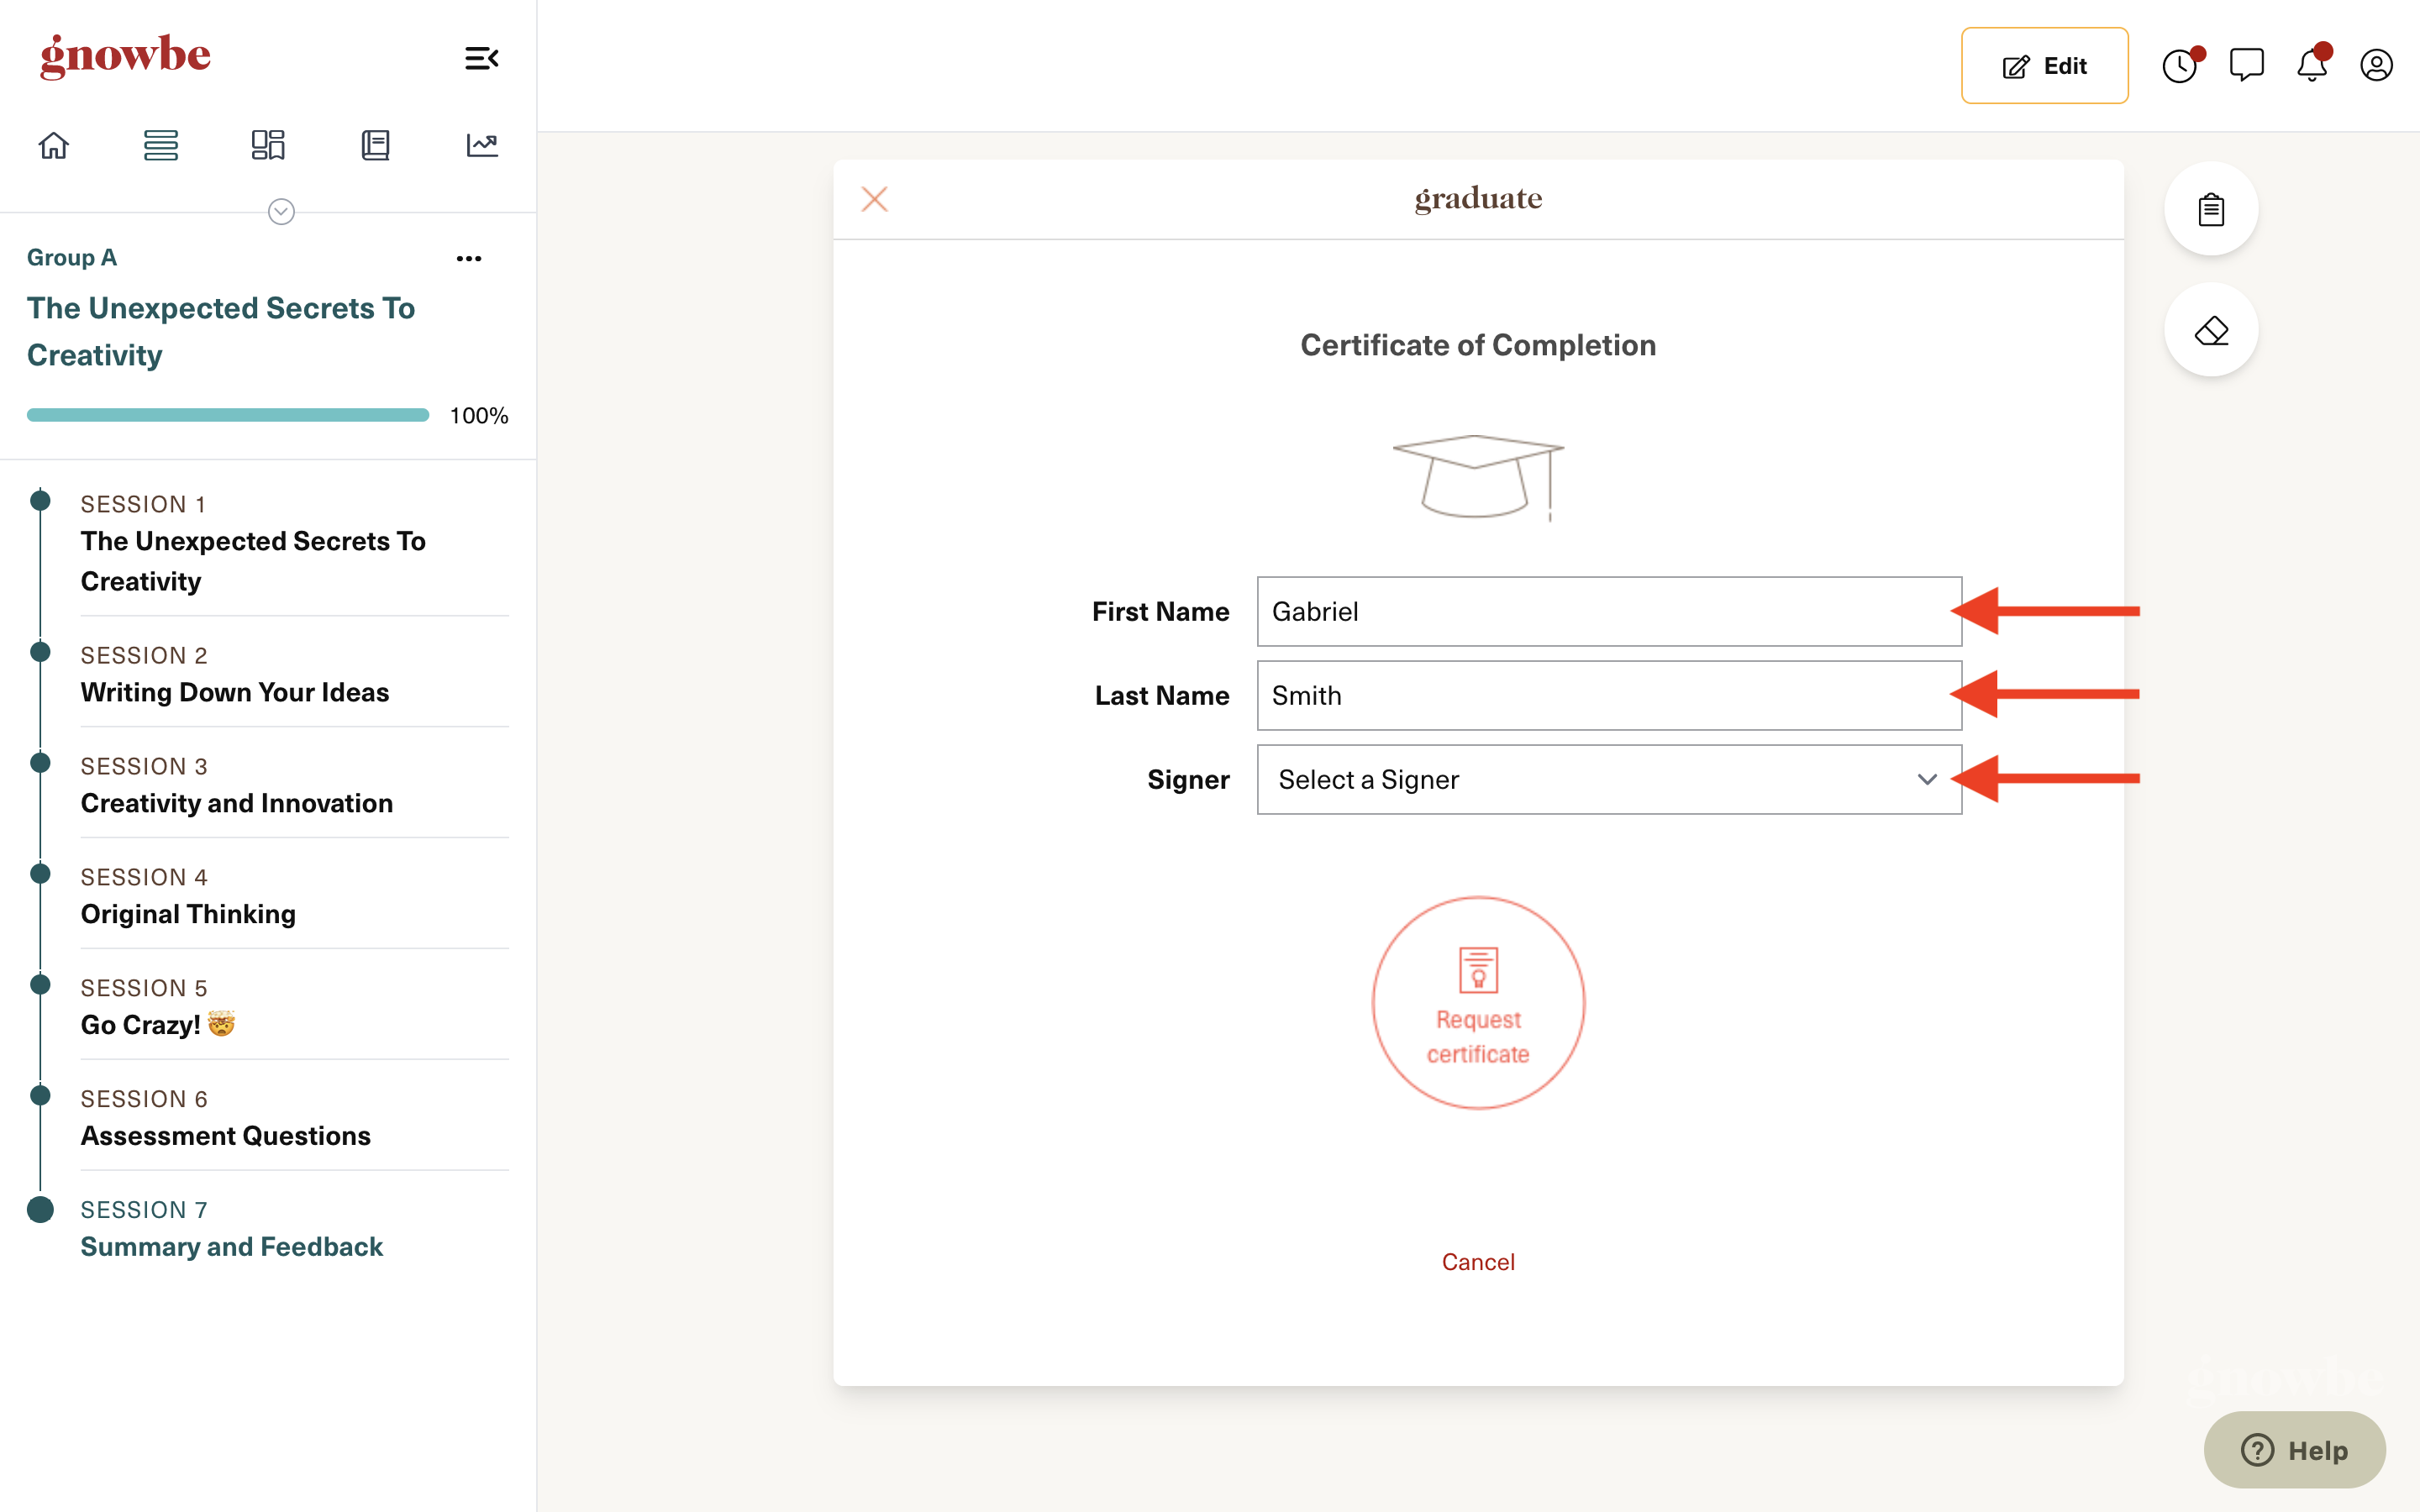Open Session 3 Creativity and Innovation
The width and height of the screenshot is (2420, 1512).
[294, 786]
